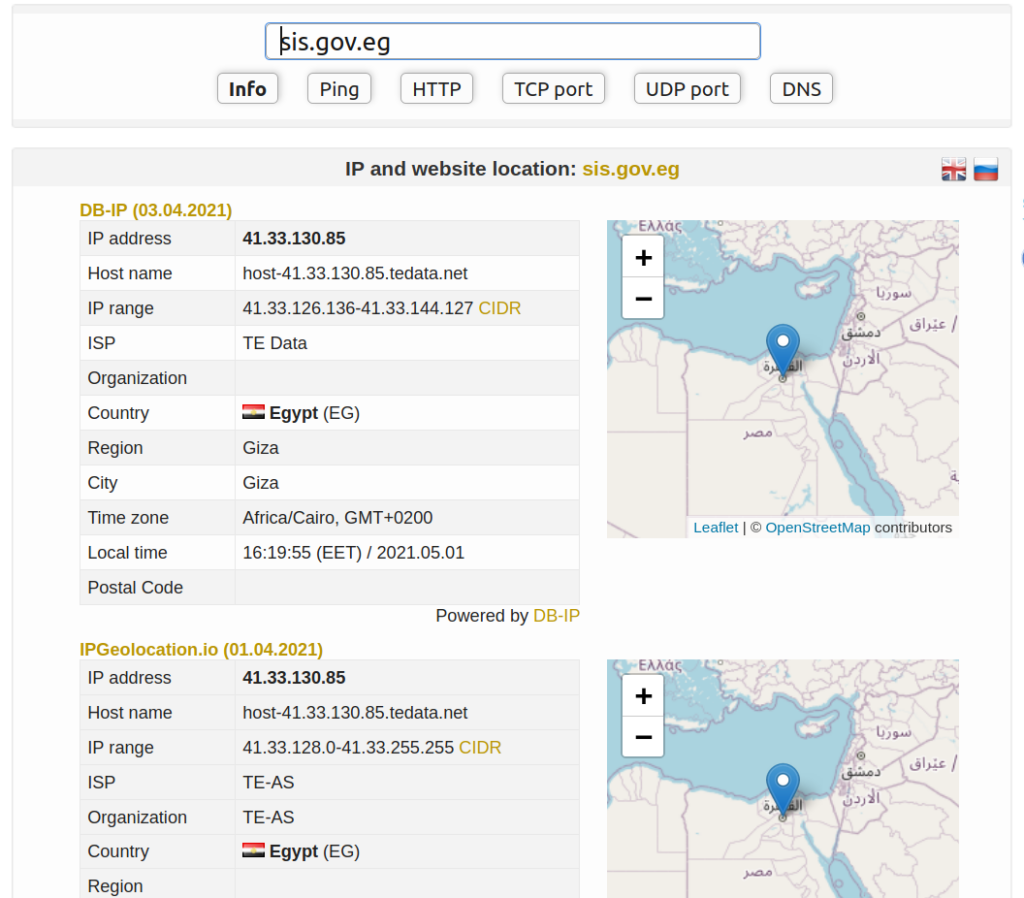Open the DB-IP (03.04.2021) heading link
This screenshot has width=1024, height=898.
click(x=156, y=210)
